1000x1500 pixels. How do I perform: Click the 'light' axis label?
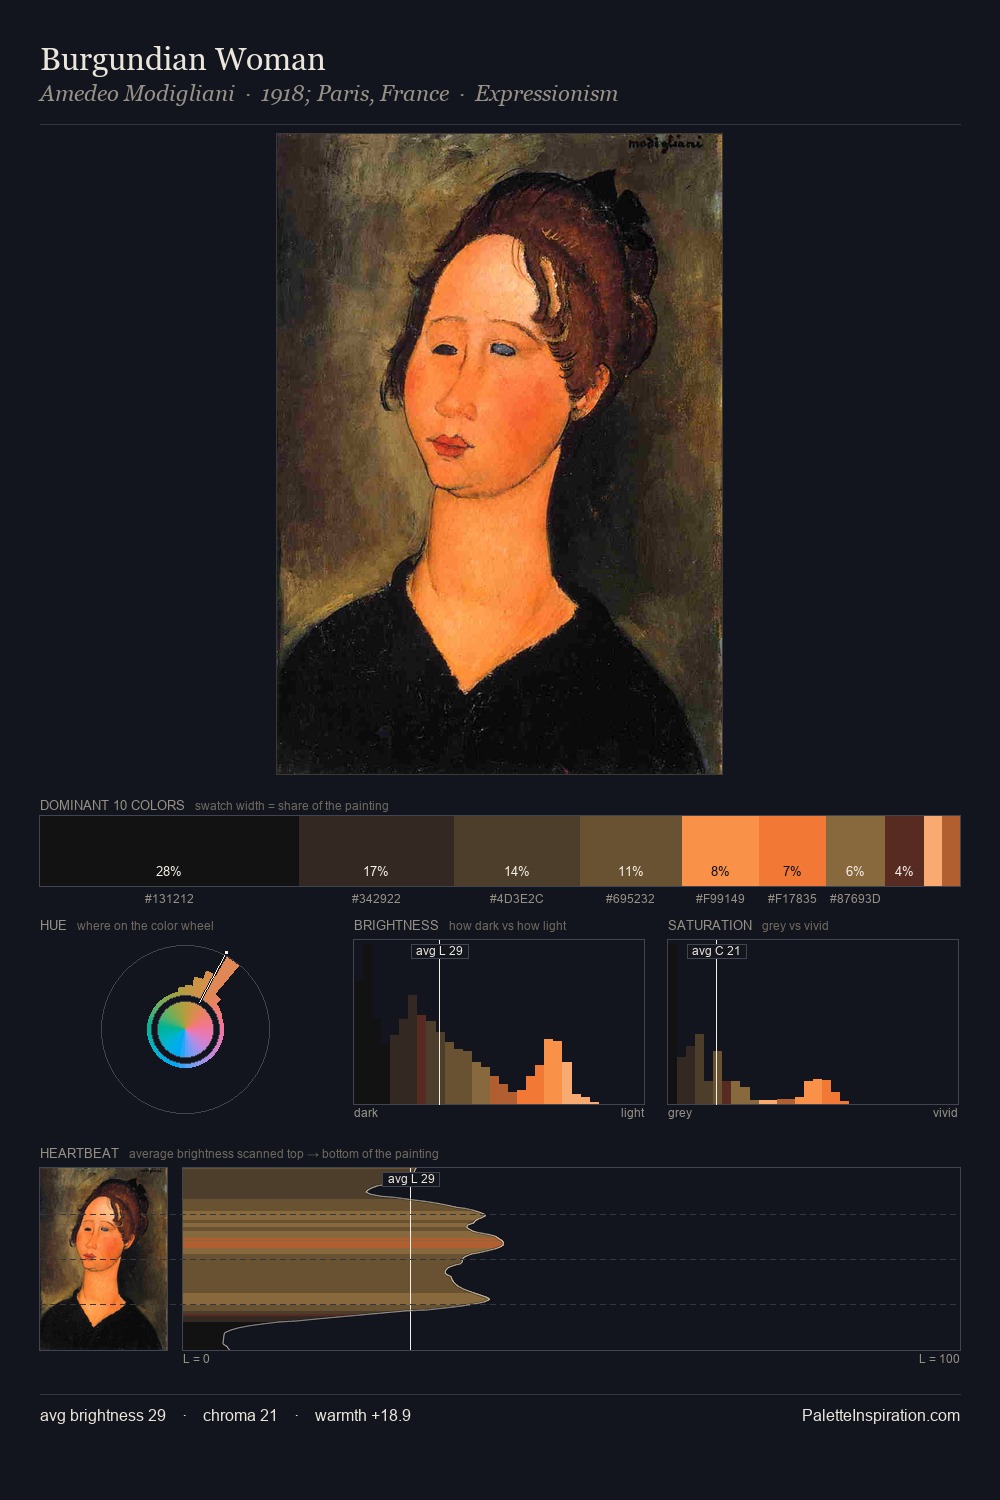(632, 1113)
